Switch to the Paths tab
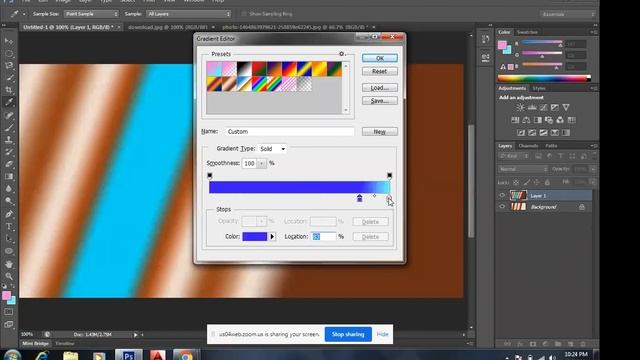This screenshot has height=360, width=640. [551, 146]
